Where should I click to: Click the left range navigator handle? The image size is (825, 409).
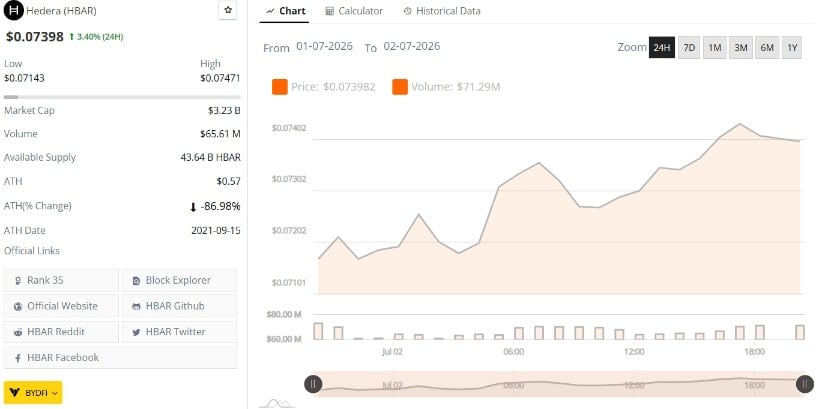pos(313,384)
